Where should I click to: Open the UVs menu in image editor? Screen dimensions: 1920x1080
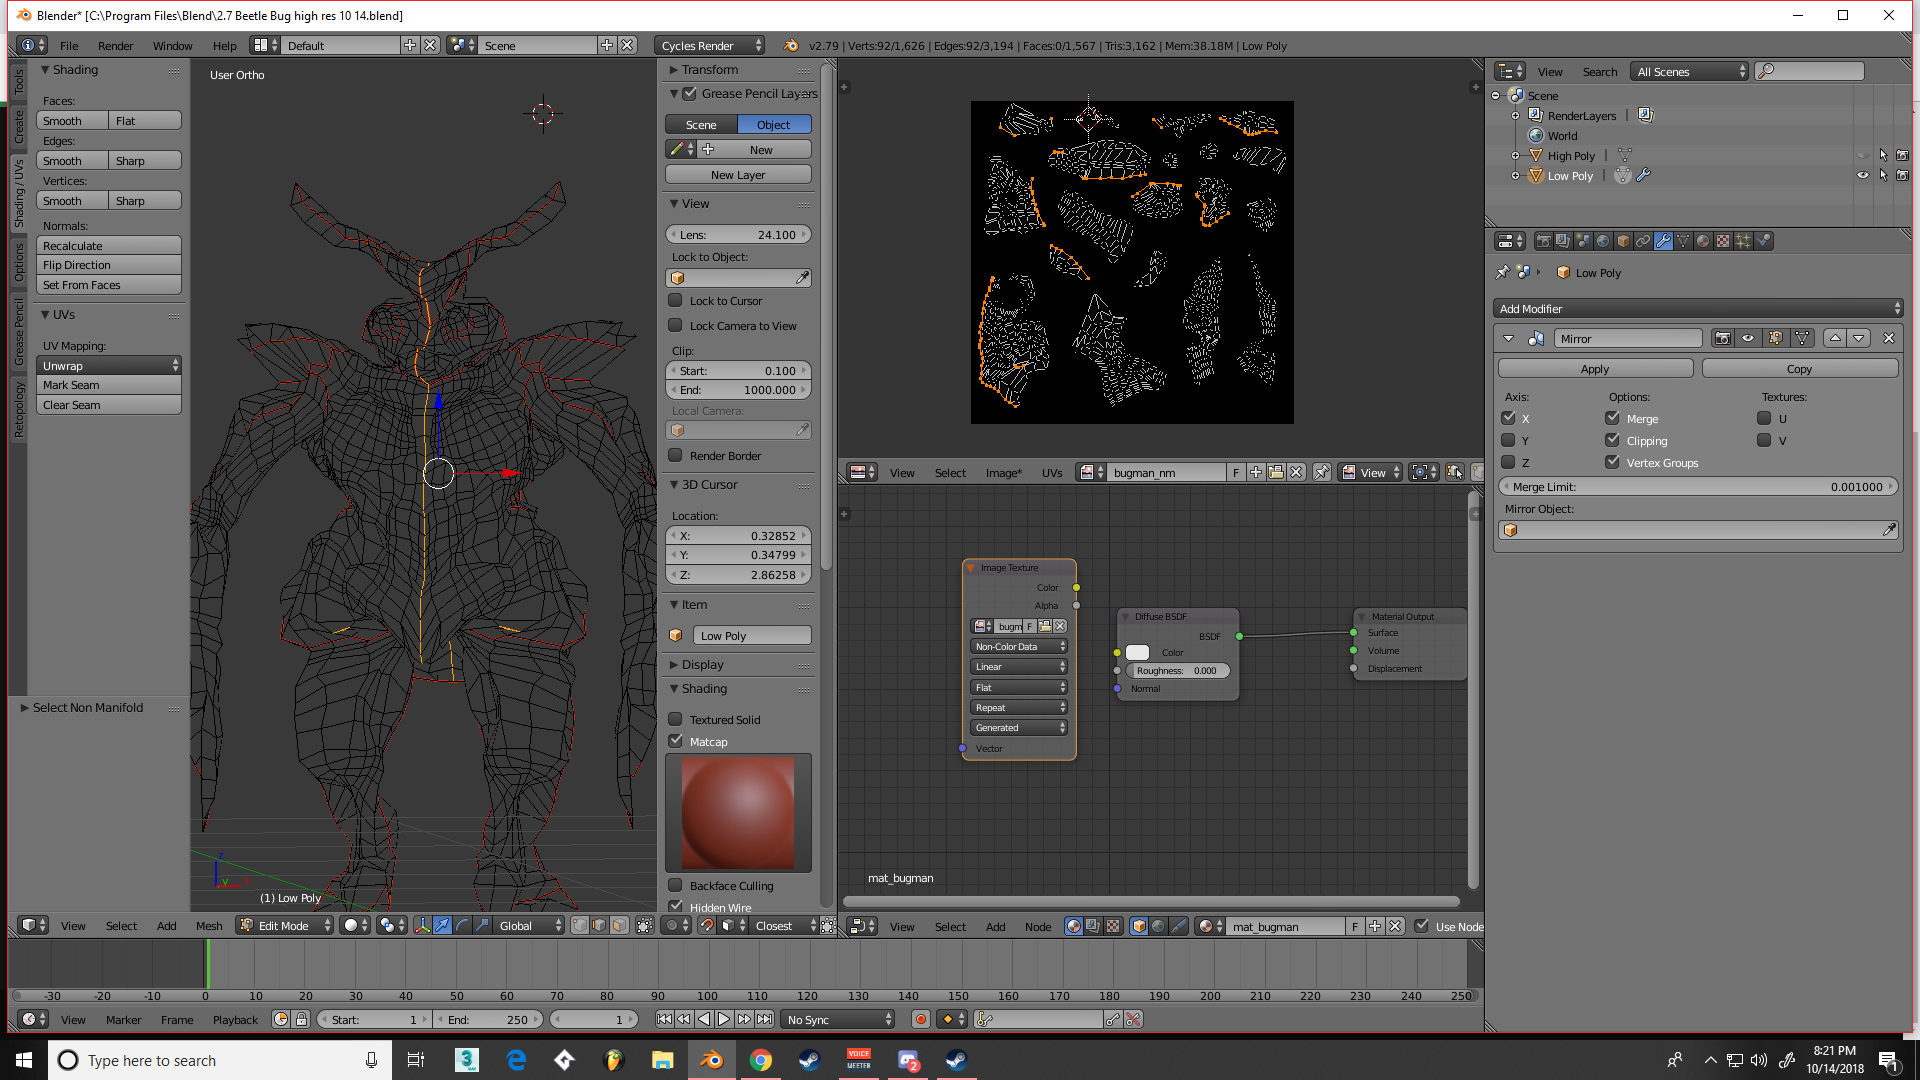coord(1052,473)
